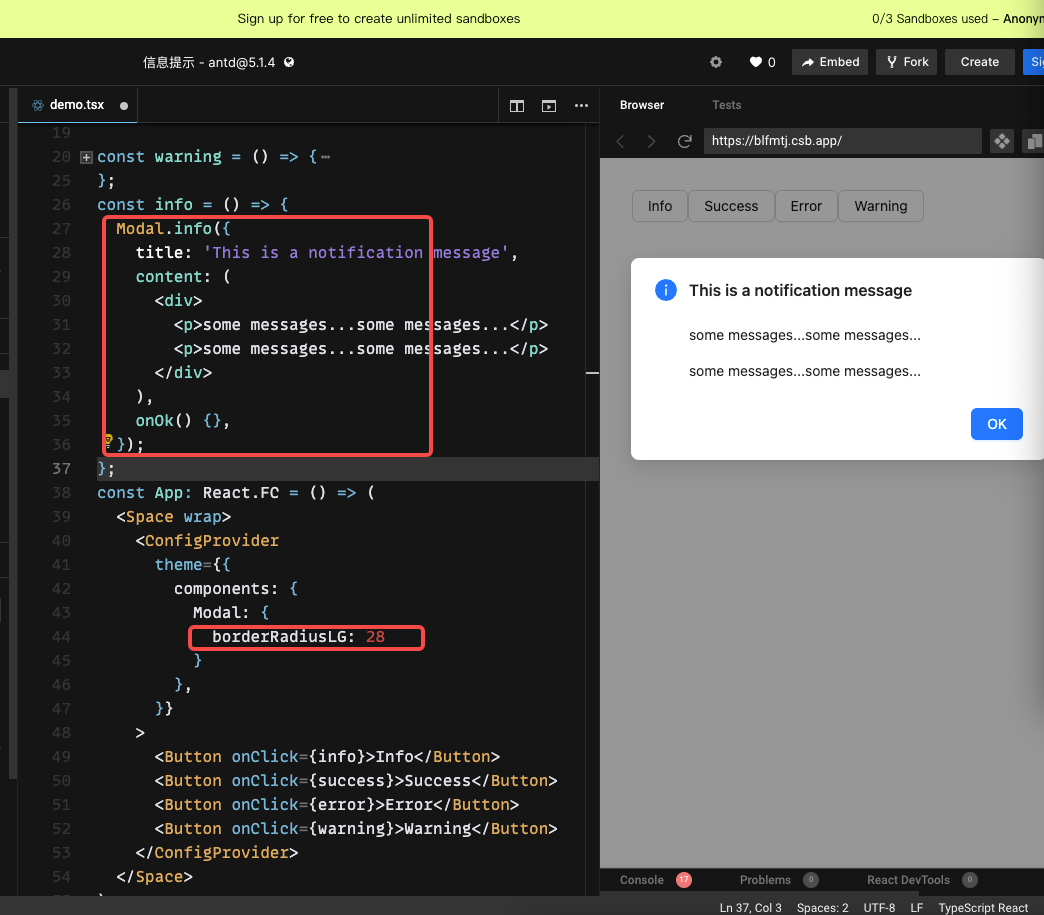Viewport: 1044px width, 915px height.
Task: Click inside the browser URL address field
Action: [x=843, y=141]
